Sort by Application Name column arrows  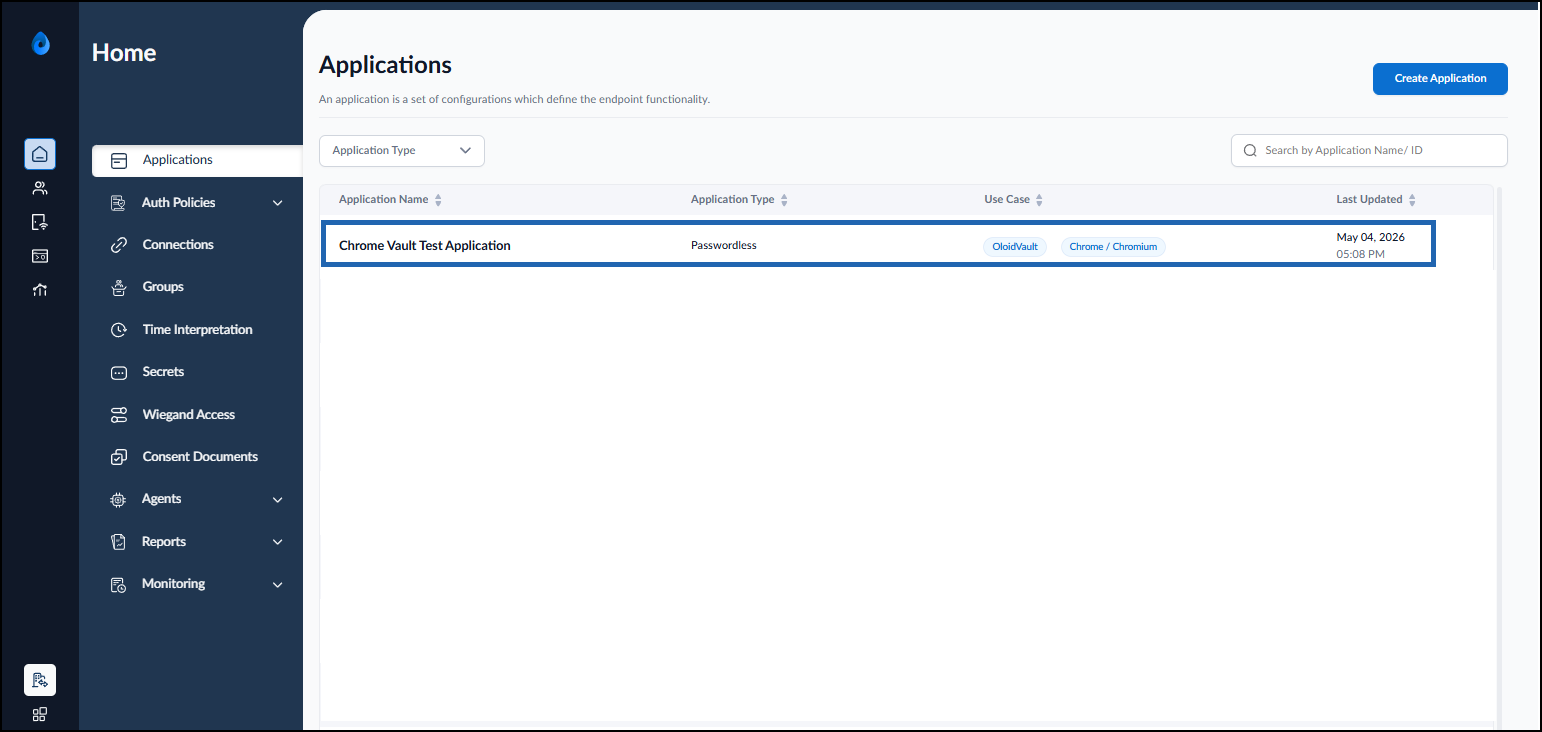pyautogui.click(x=438, y=200)
